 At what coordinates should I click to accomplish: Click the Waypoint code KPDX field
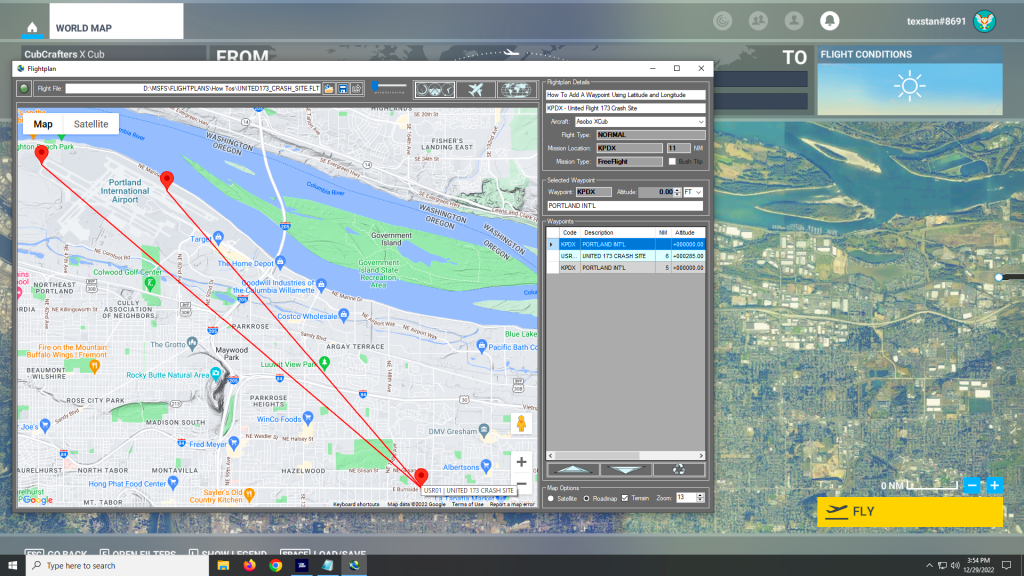click(x=593, y=192)
